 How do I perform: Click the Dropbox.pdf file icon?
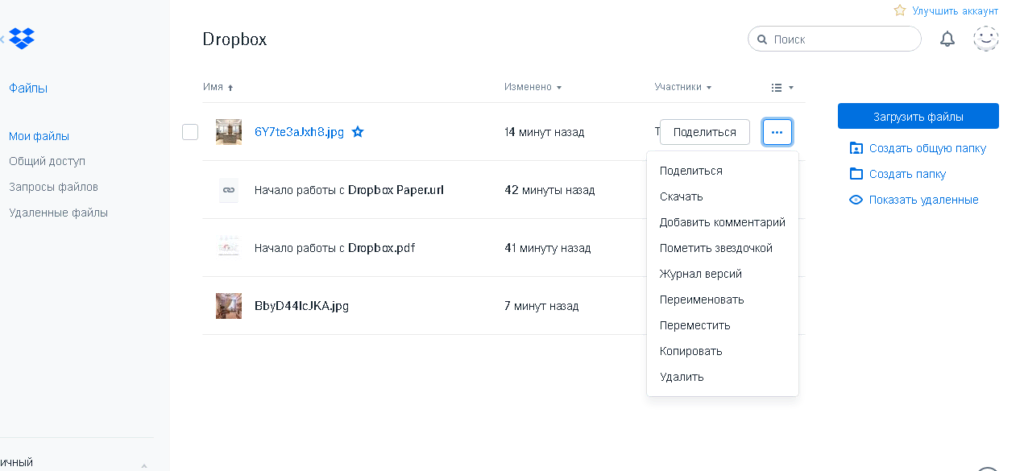228,248
